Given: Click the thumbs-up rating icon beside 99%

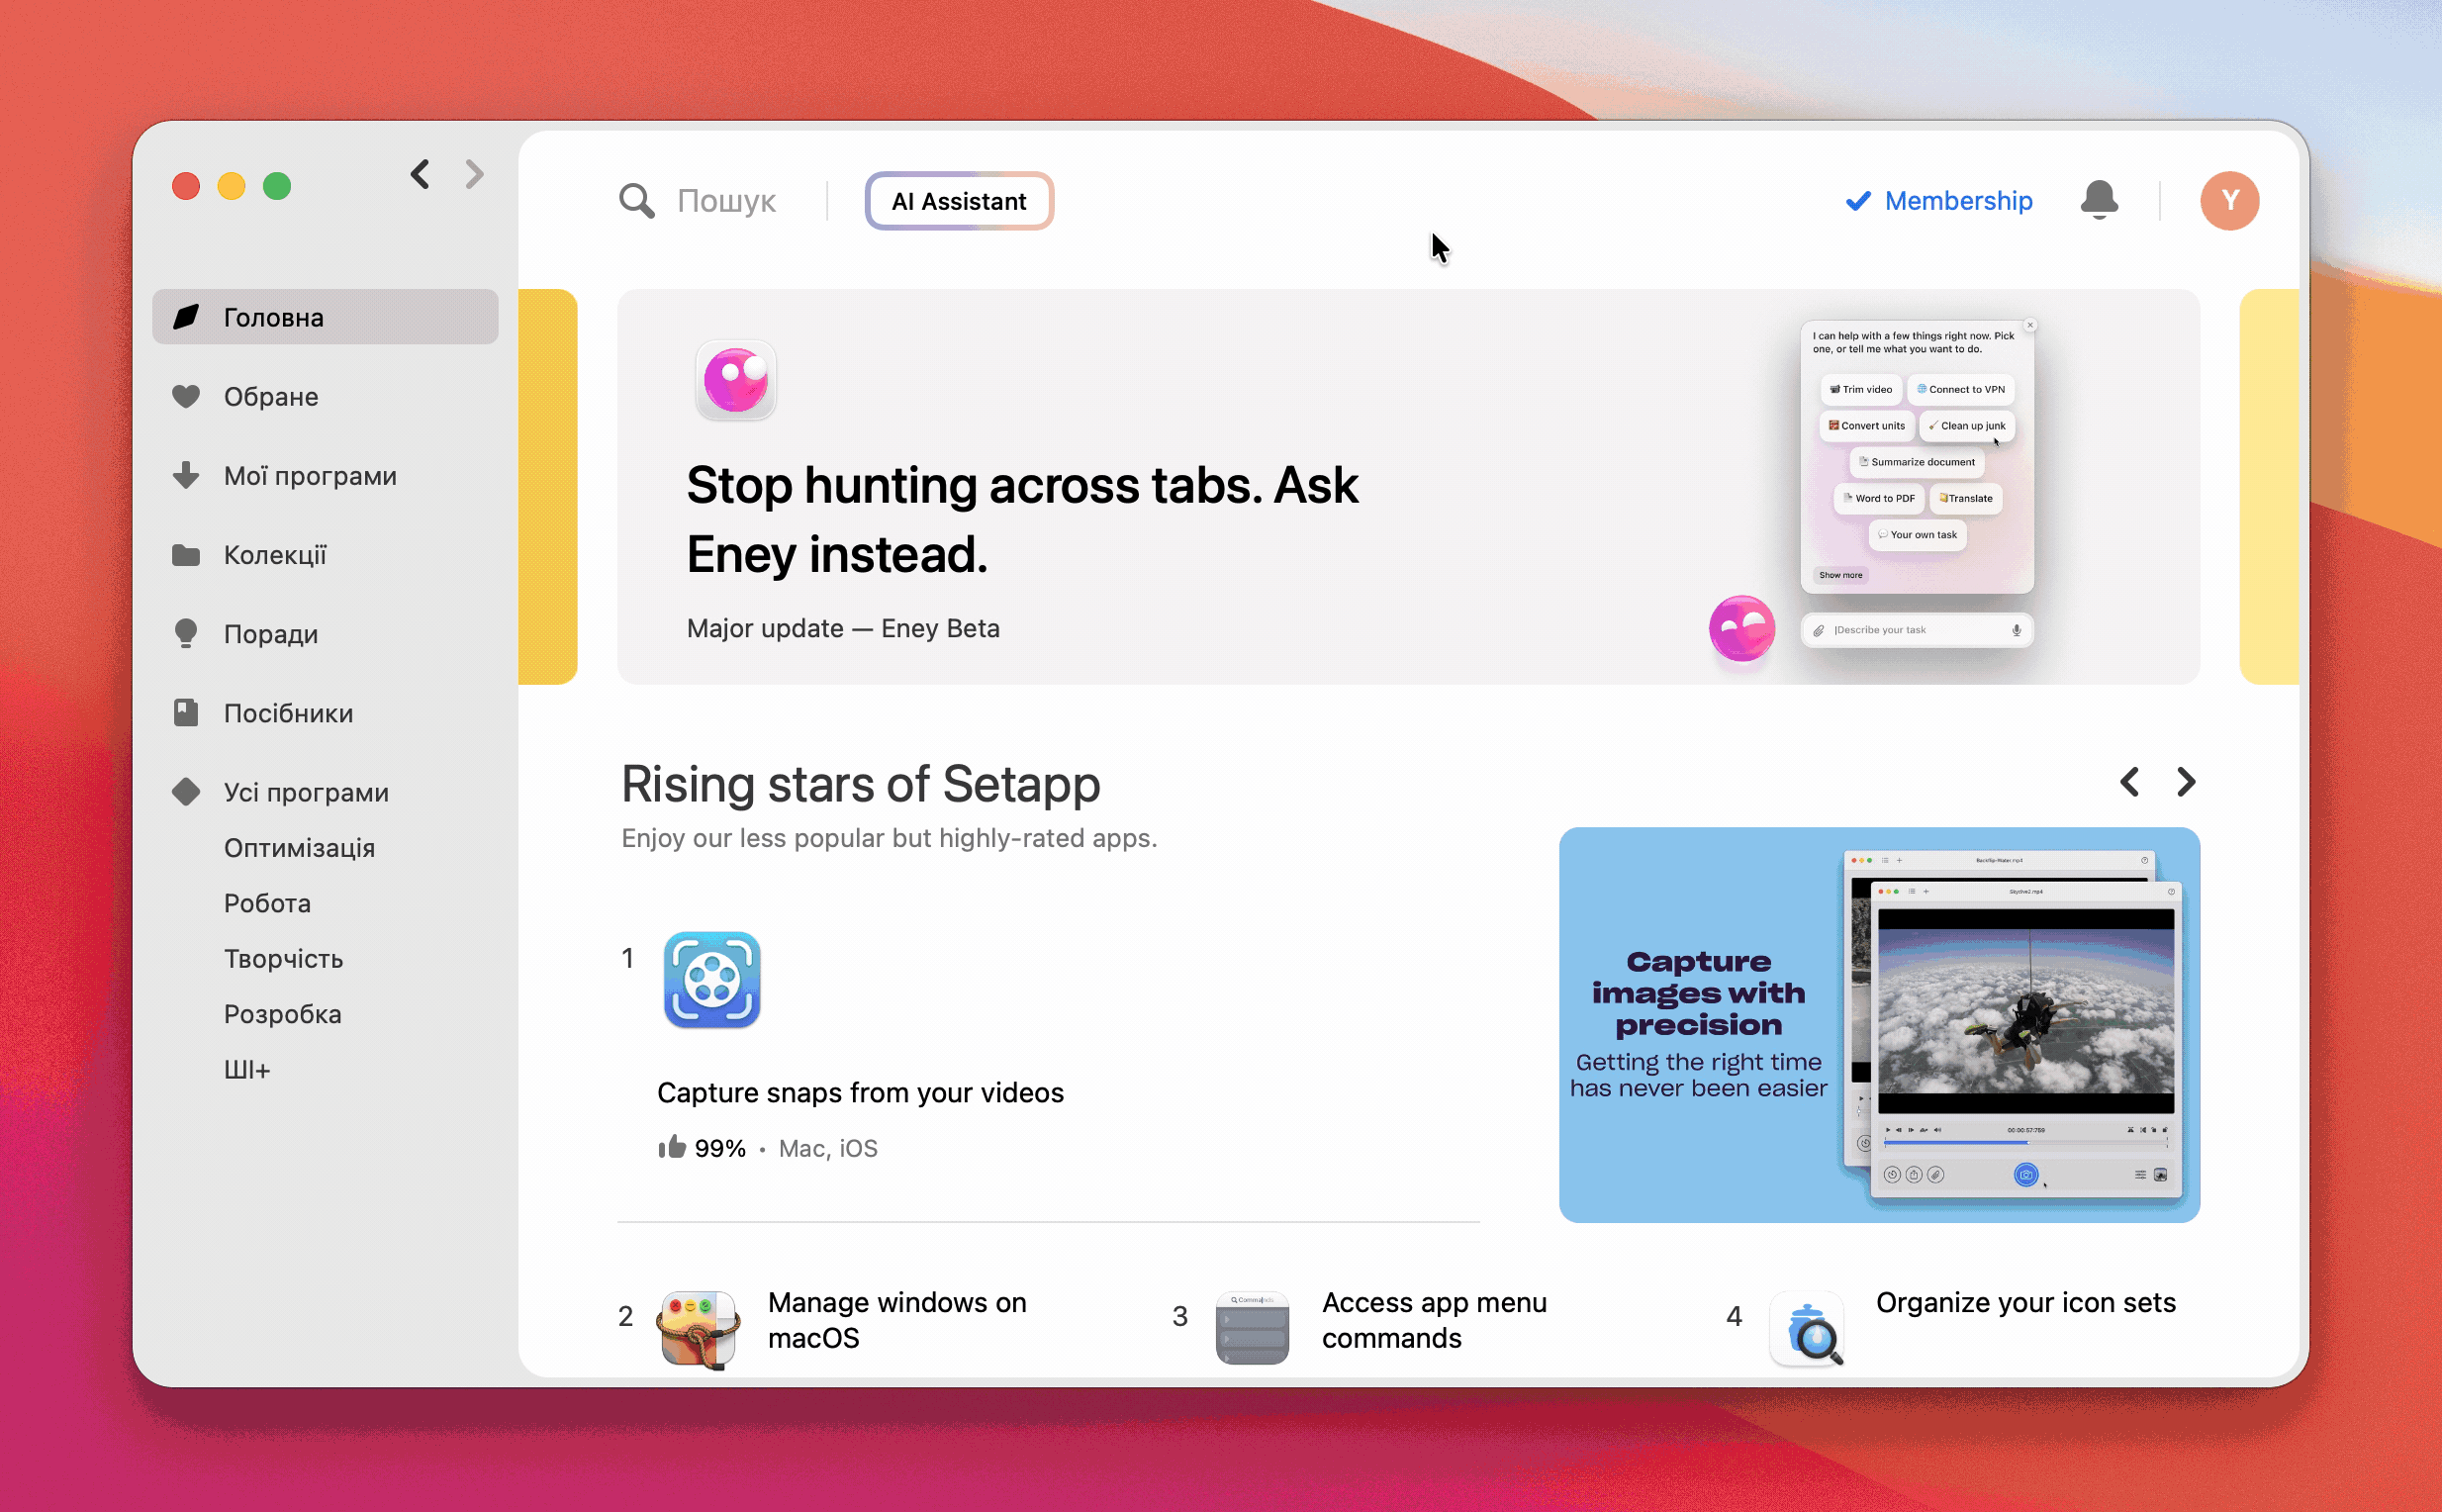Looking at the screenshot, I should tap(672, 1146).
